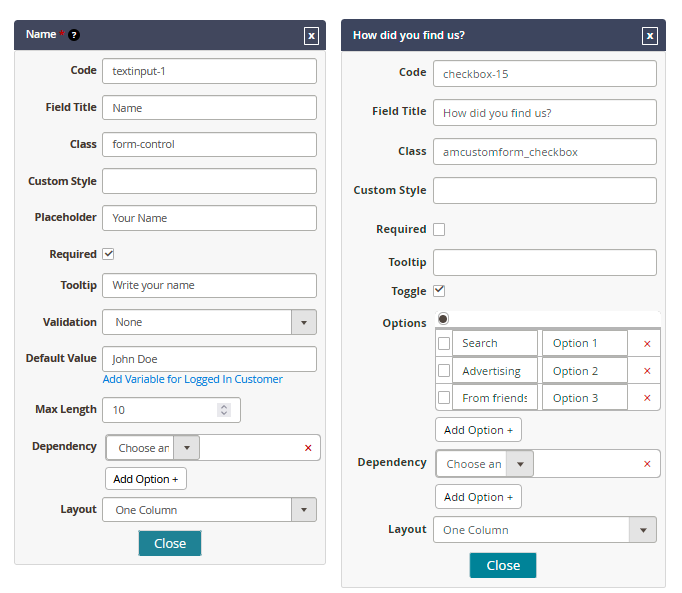The width and height of the screenshot is (682, 593).
Task: Delete the Advertising option row
Action: (647, 371)
